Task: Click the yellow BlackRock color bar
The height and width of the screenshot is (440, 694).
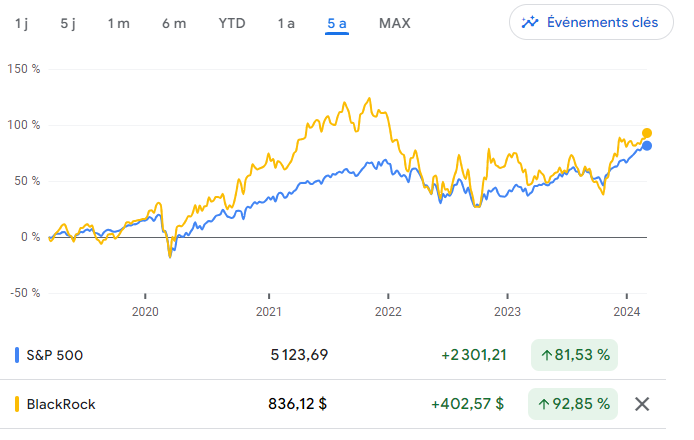Action: pyautogui.click(x=17, y=404)
